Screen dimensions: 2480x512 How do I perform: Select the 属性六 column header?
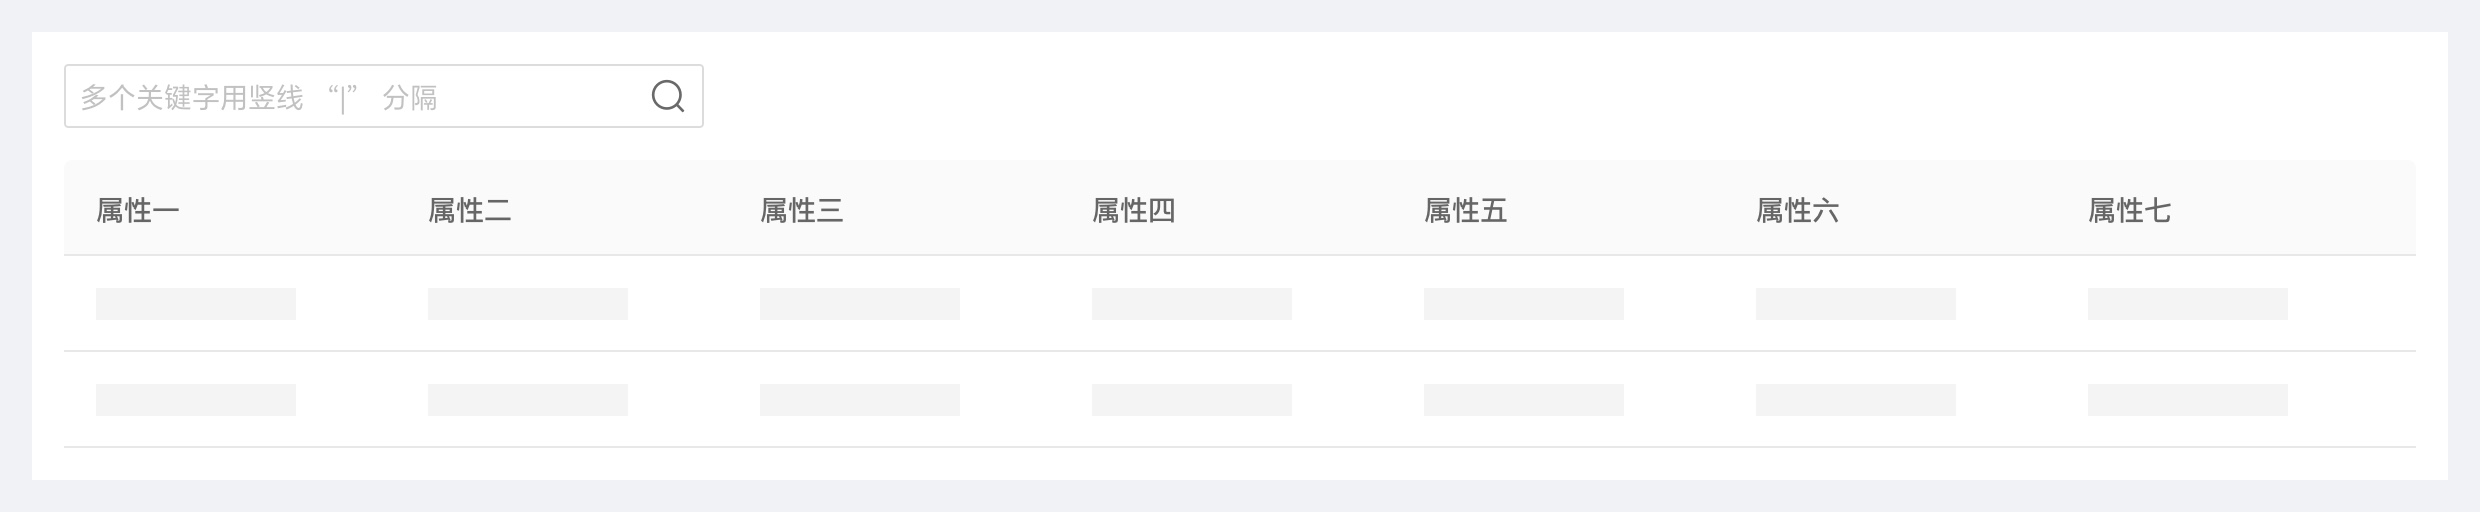tap(1798, 210)
